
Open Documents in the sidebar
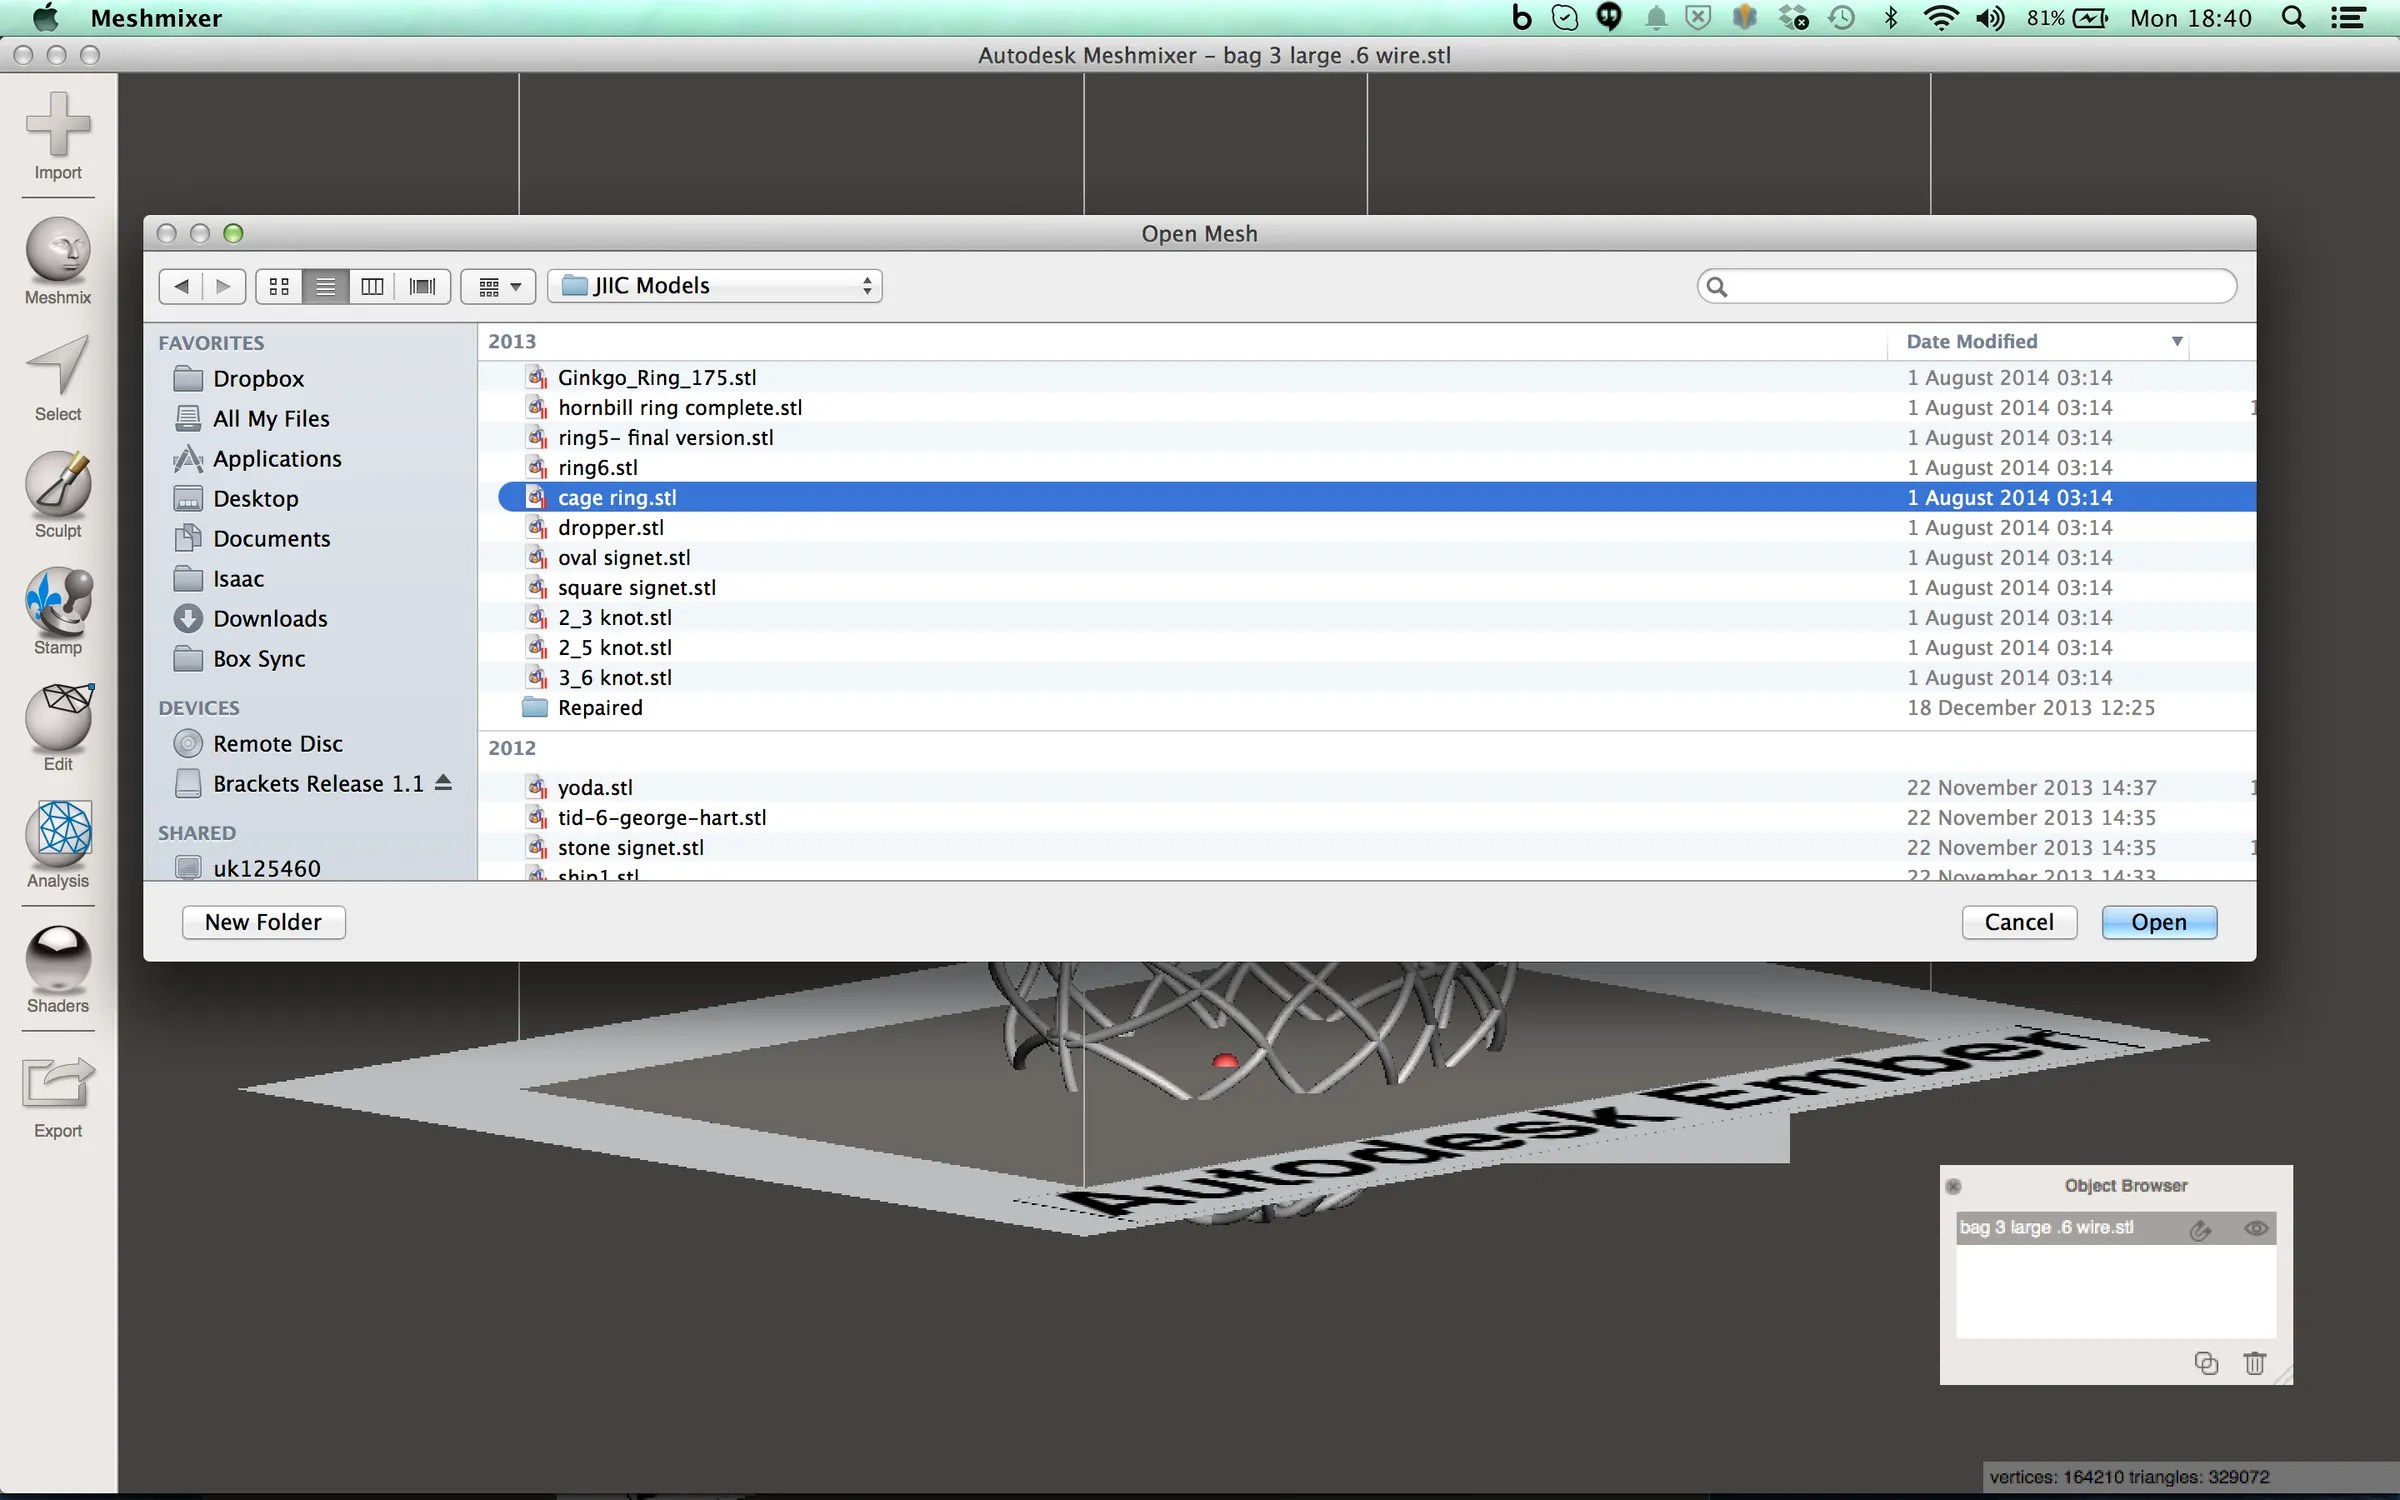[271, 538]
